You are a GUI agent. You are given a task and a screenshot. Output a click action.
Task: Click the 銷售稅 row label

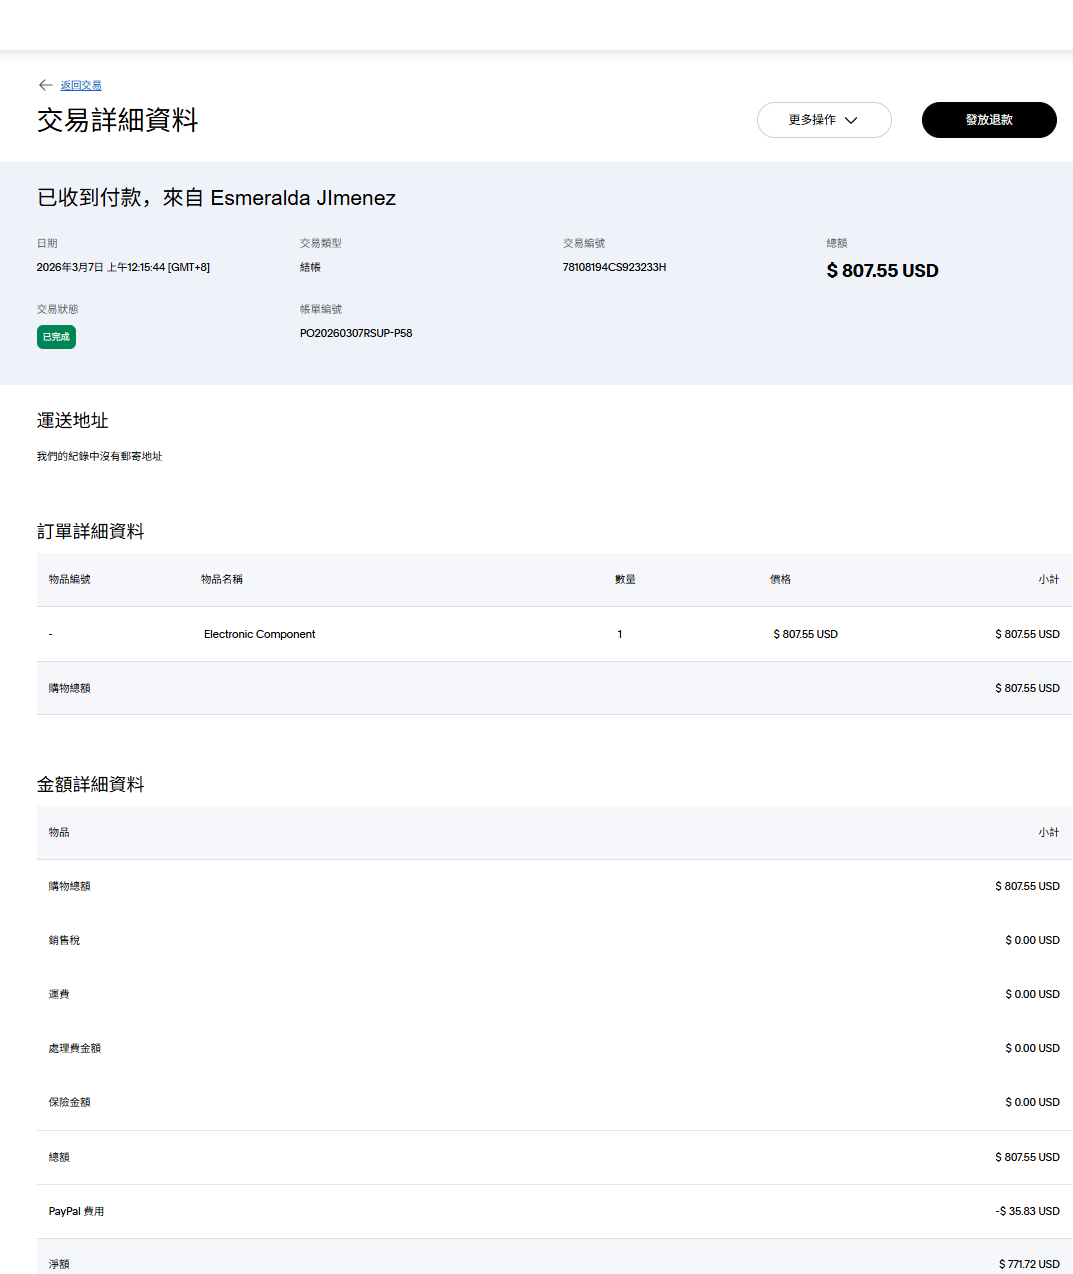pos(64,940)
